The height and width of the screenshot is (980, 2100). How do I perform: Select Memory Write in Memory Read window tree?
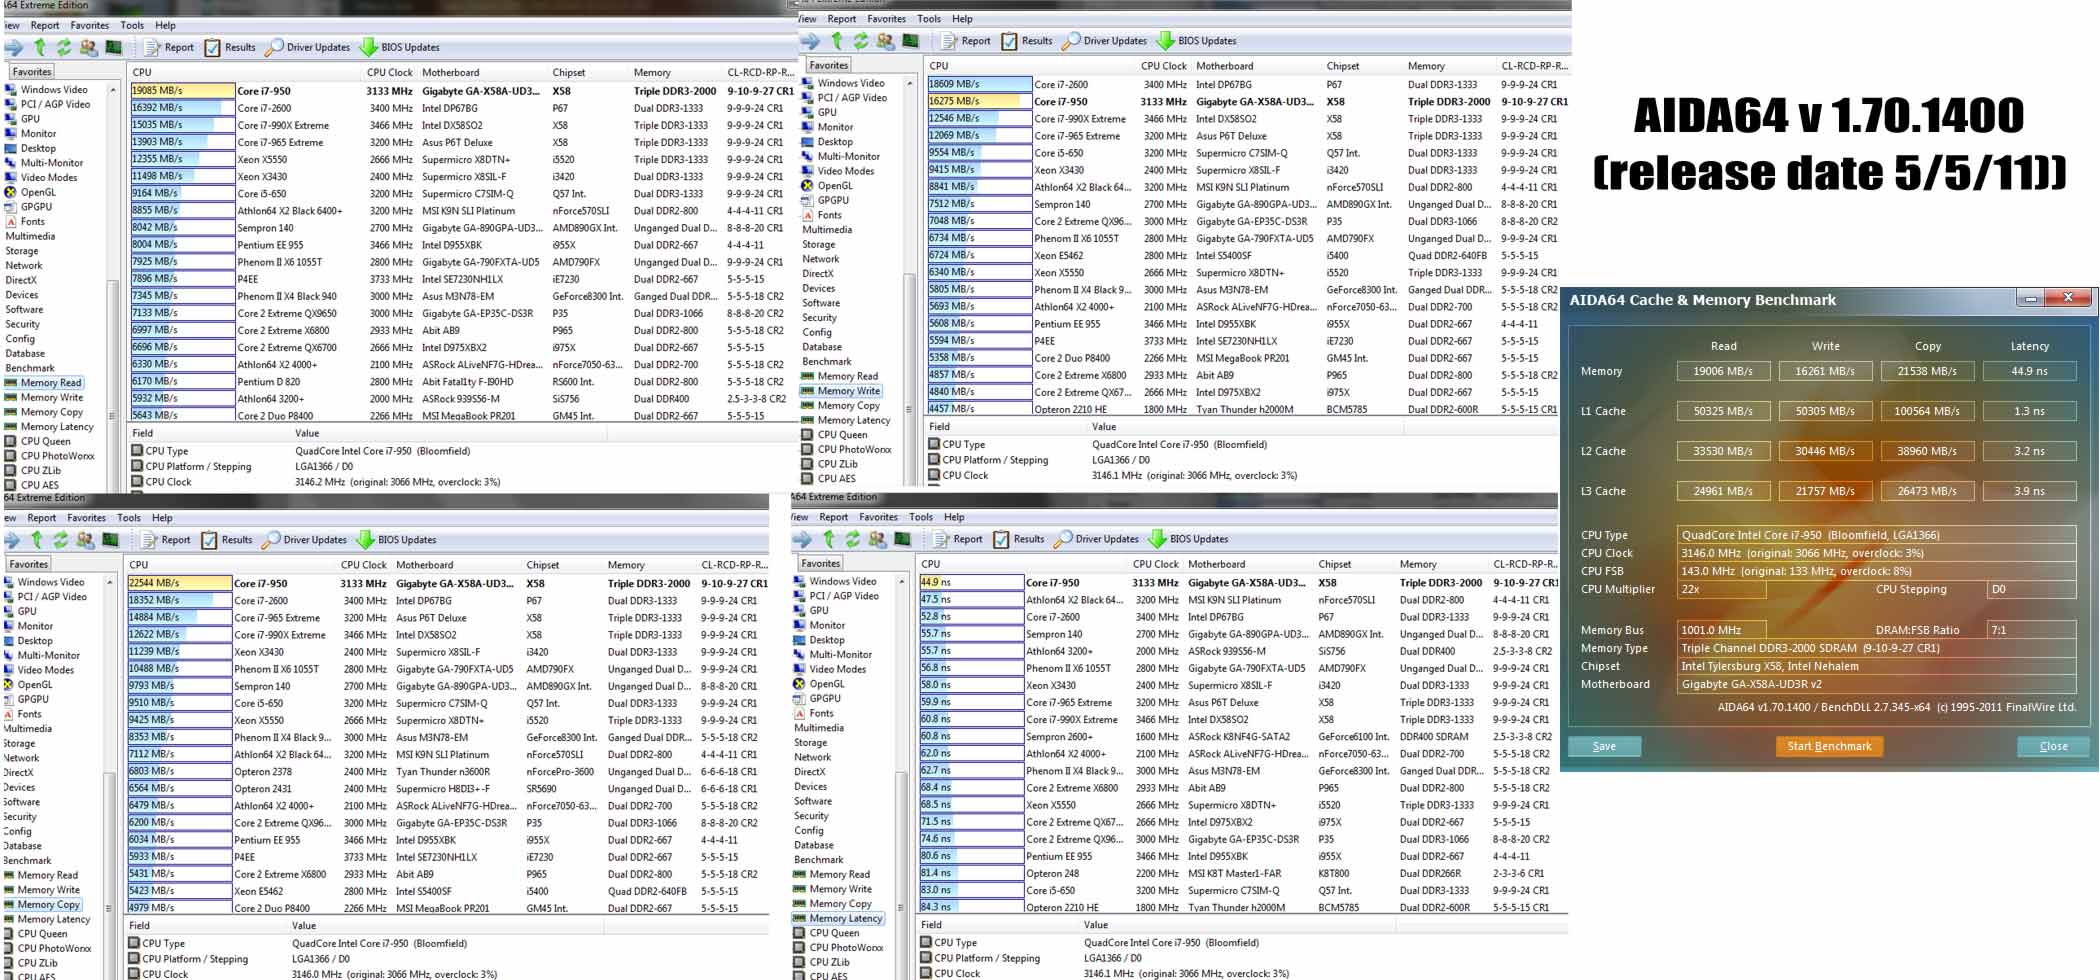point(52,397)
